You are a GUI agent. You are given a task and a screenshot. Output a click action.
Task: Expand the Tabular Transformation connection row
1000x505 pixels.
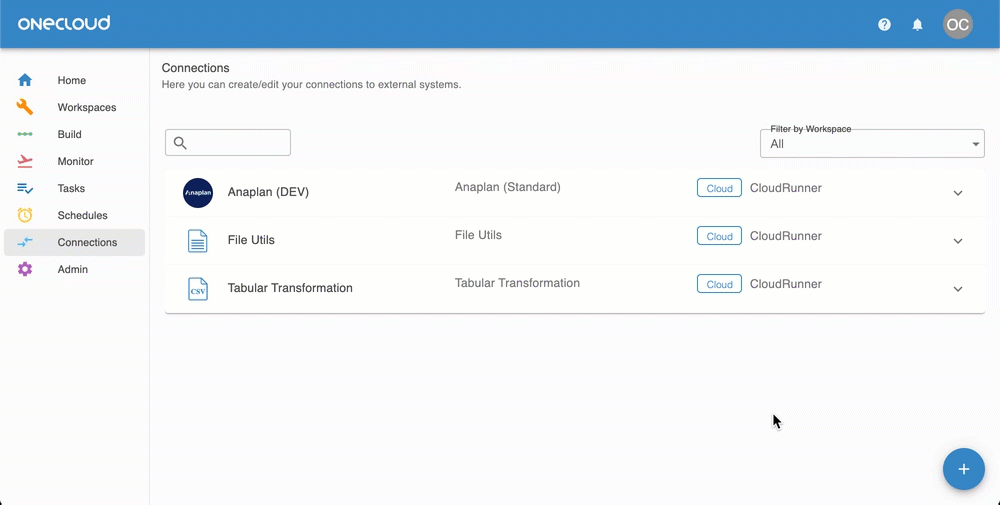click(958, 289)
